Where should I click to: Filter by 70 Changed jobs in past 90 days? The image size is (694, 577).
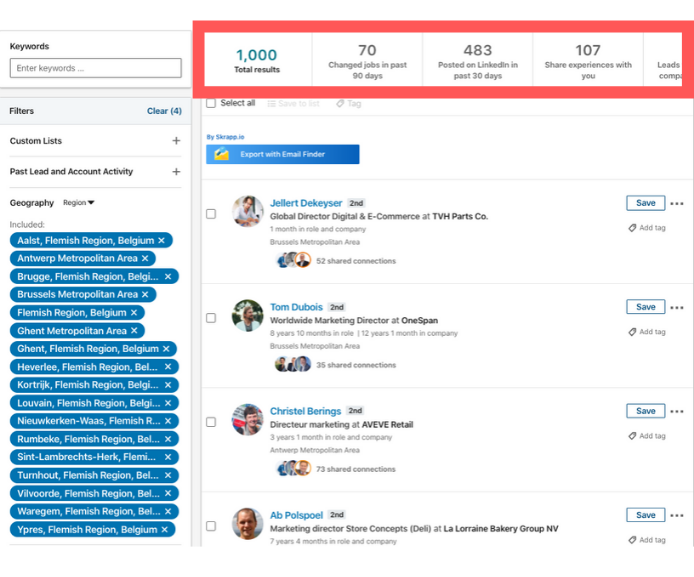coord(367,60)
